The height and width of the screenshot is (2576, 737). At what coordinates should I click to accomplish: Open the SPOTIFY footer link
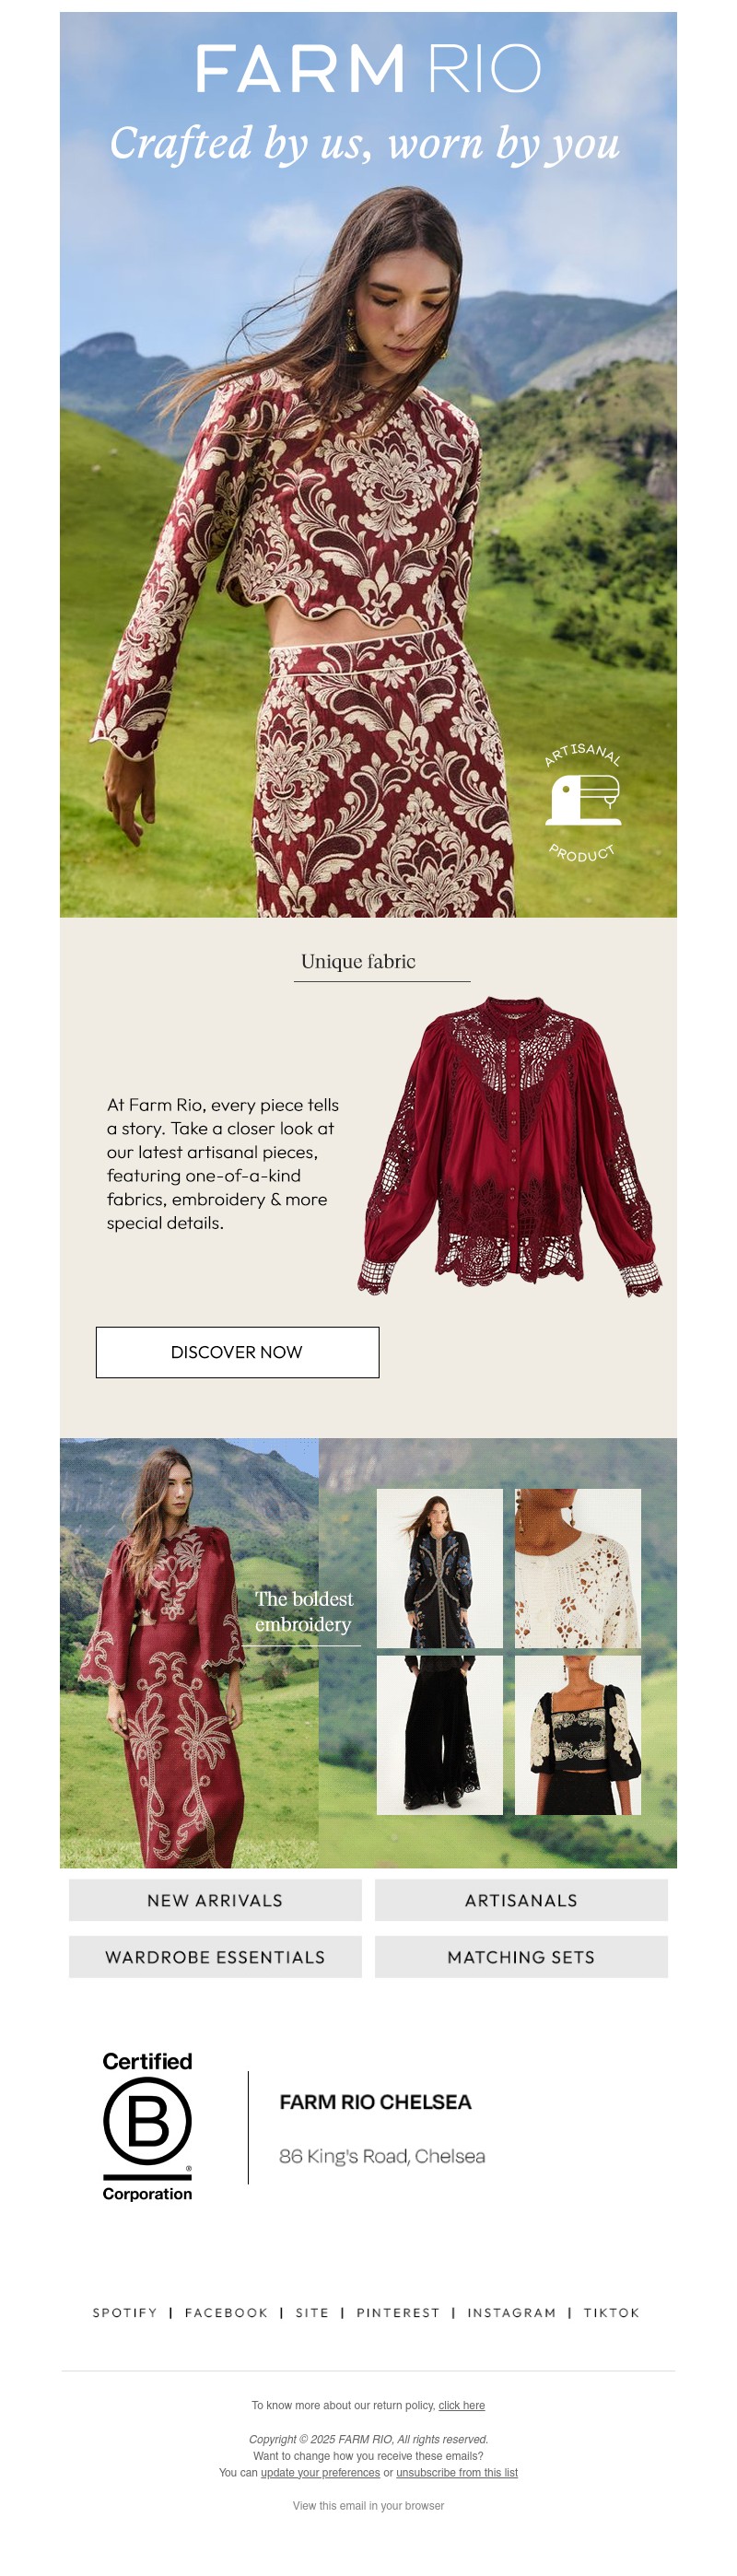click(x=125, y=2313)
